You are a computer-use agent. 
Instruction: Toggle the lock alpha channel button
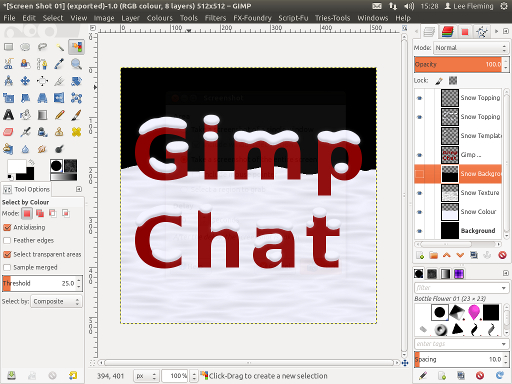(x=453, y=80)
